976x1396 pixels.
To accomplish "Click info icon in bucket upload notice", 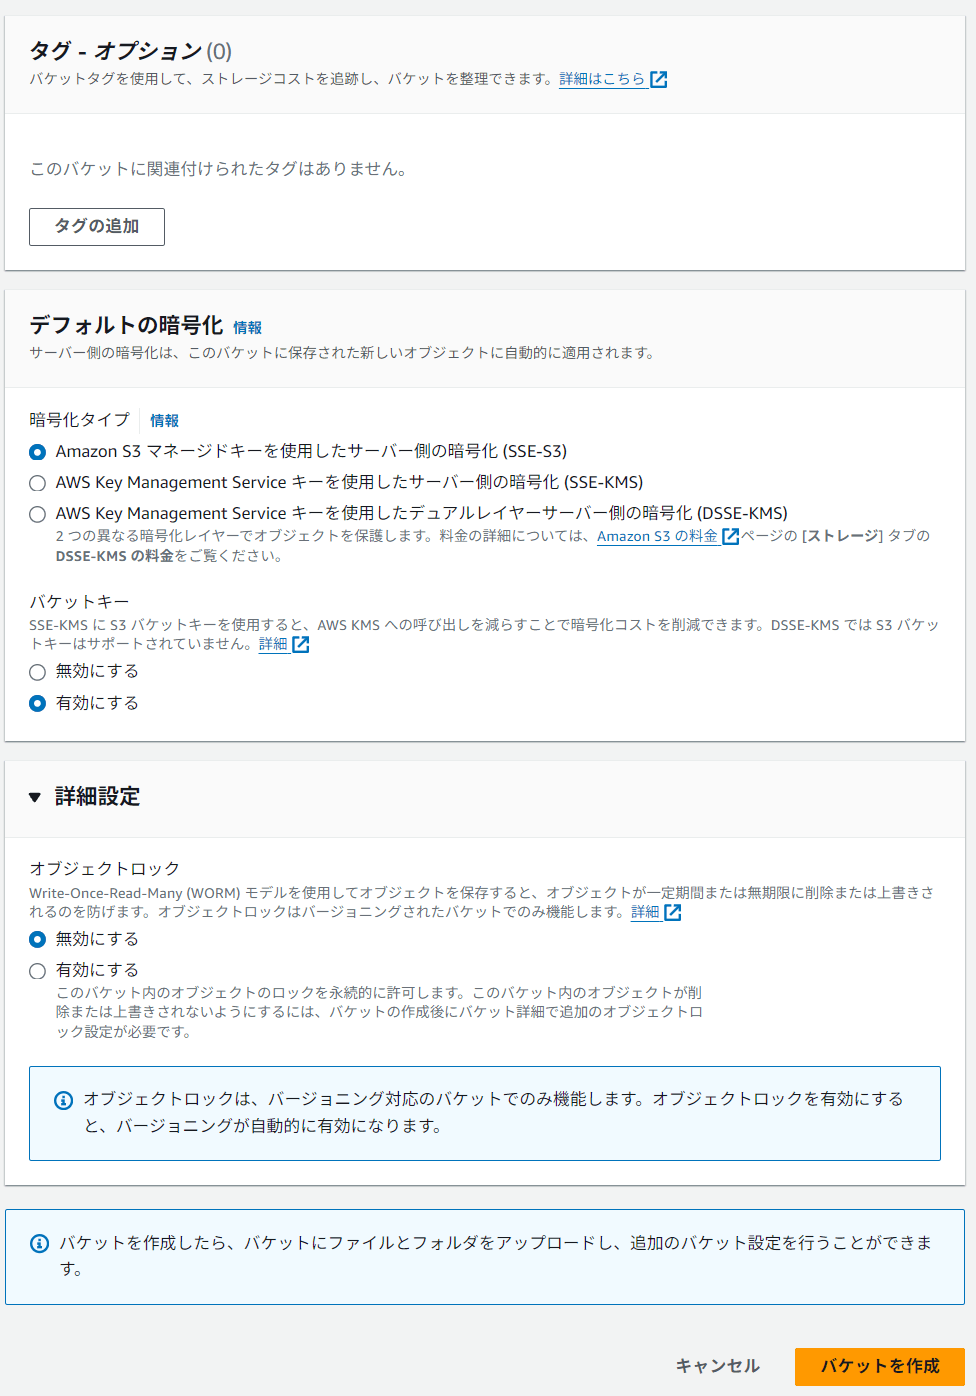I will (x=40, y=1243).
